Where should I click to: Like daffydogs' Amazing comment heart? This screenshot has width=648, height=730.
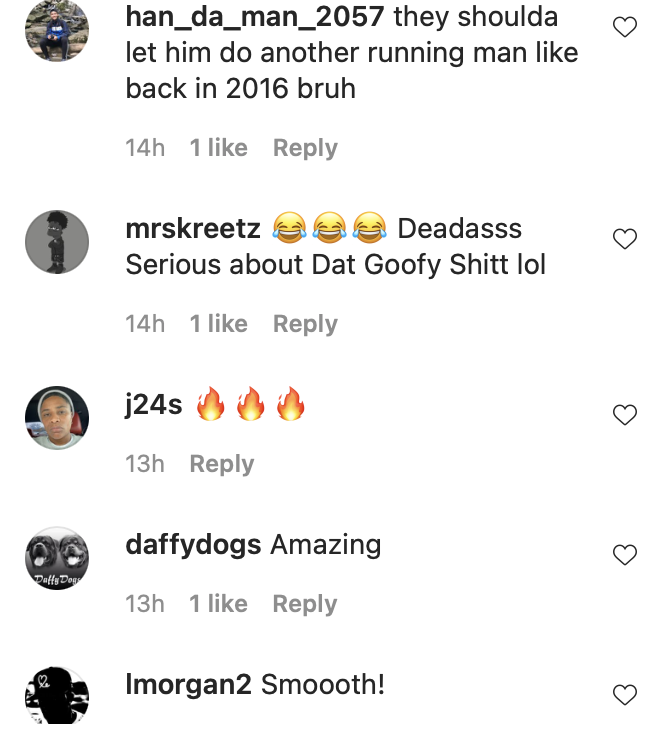click(624, 555)
